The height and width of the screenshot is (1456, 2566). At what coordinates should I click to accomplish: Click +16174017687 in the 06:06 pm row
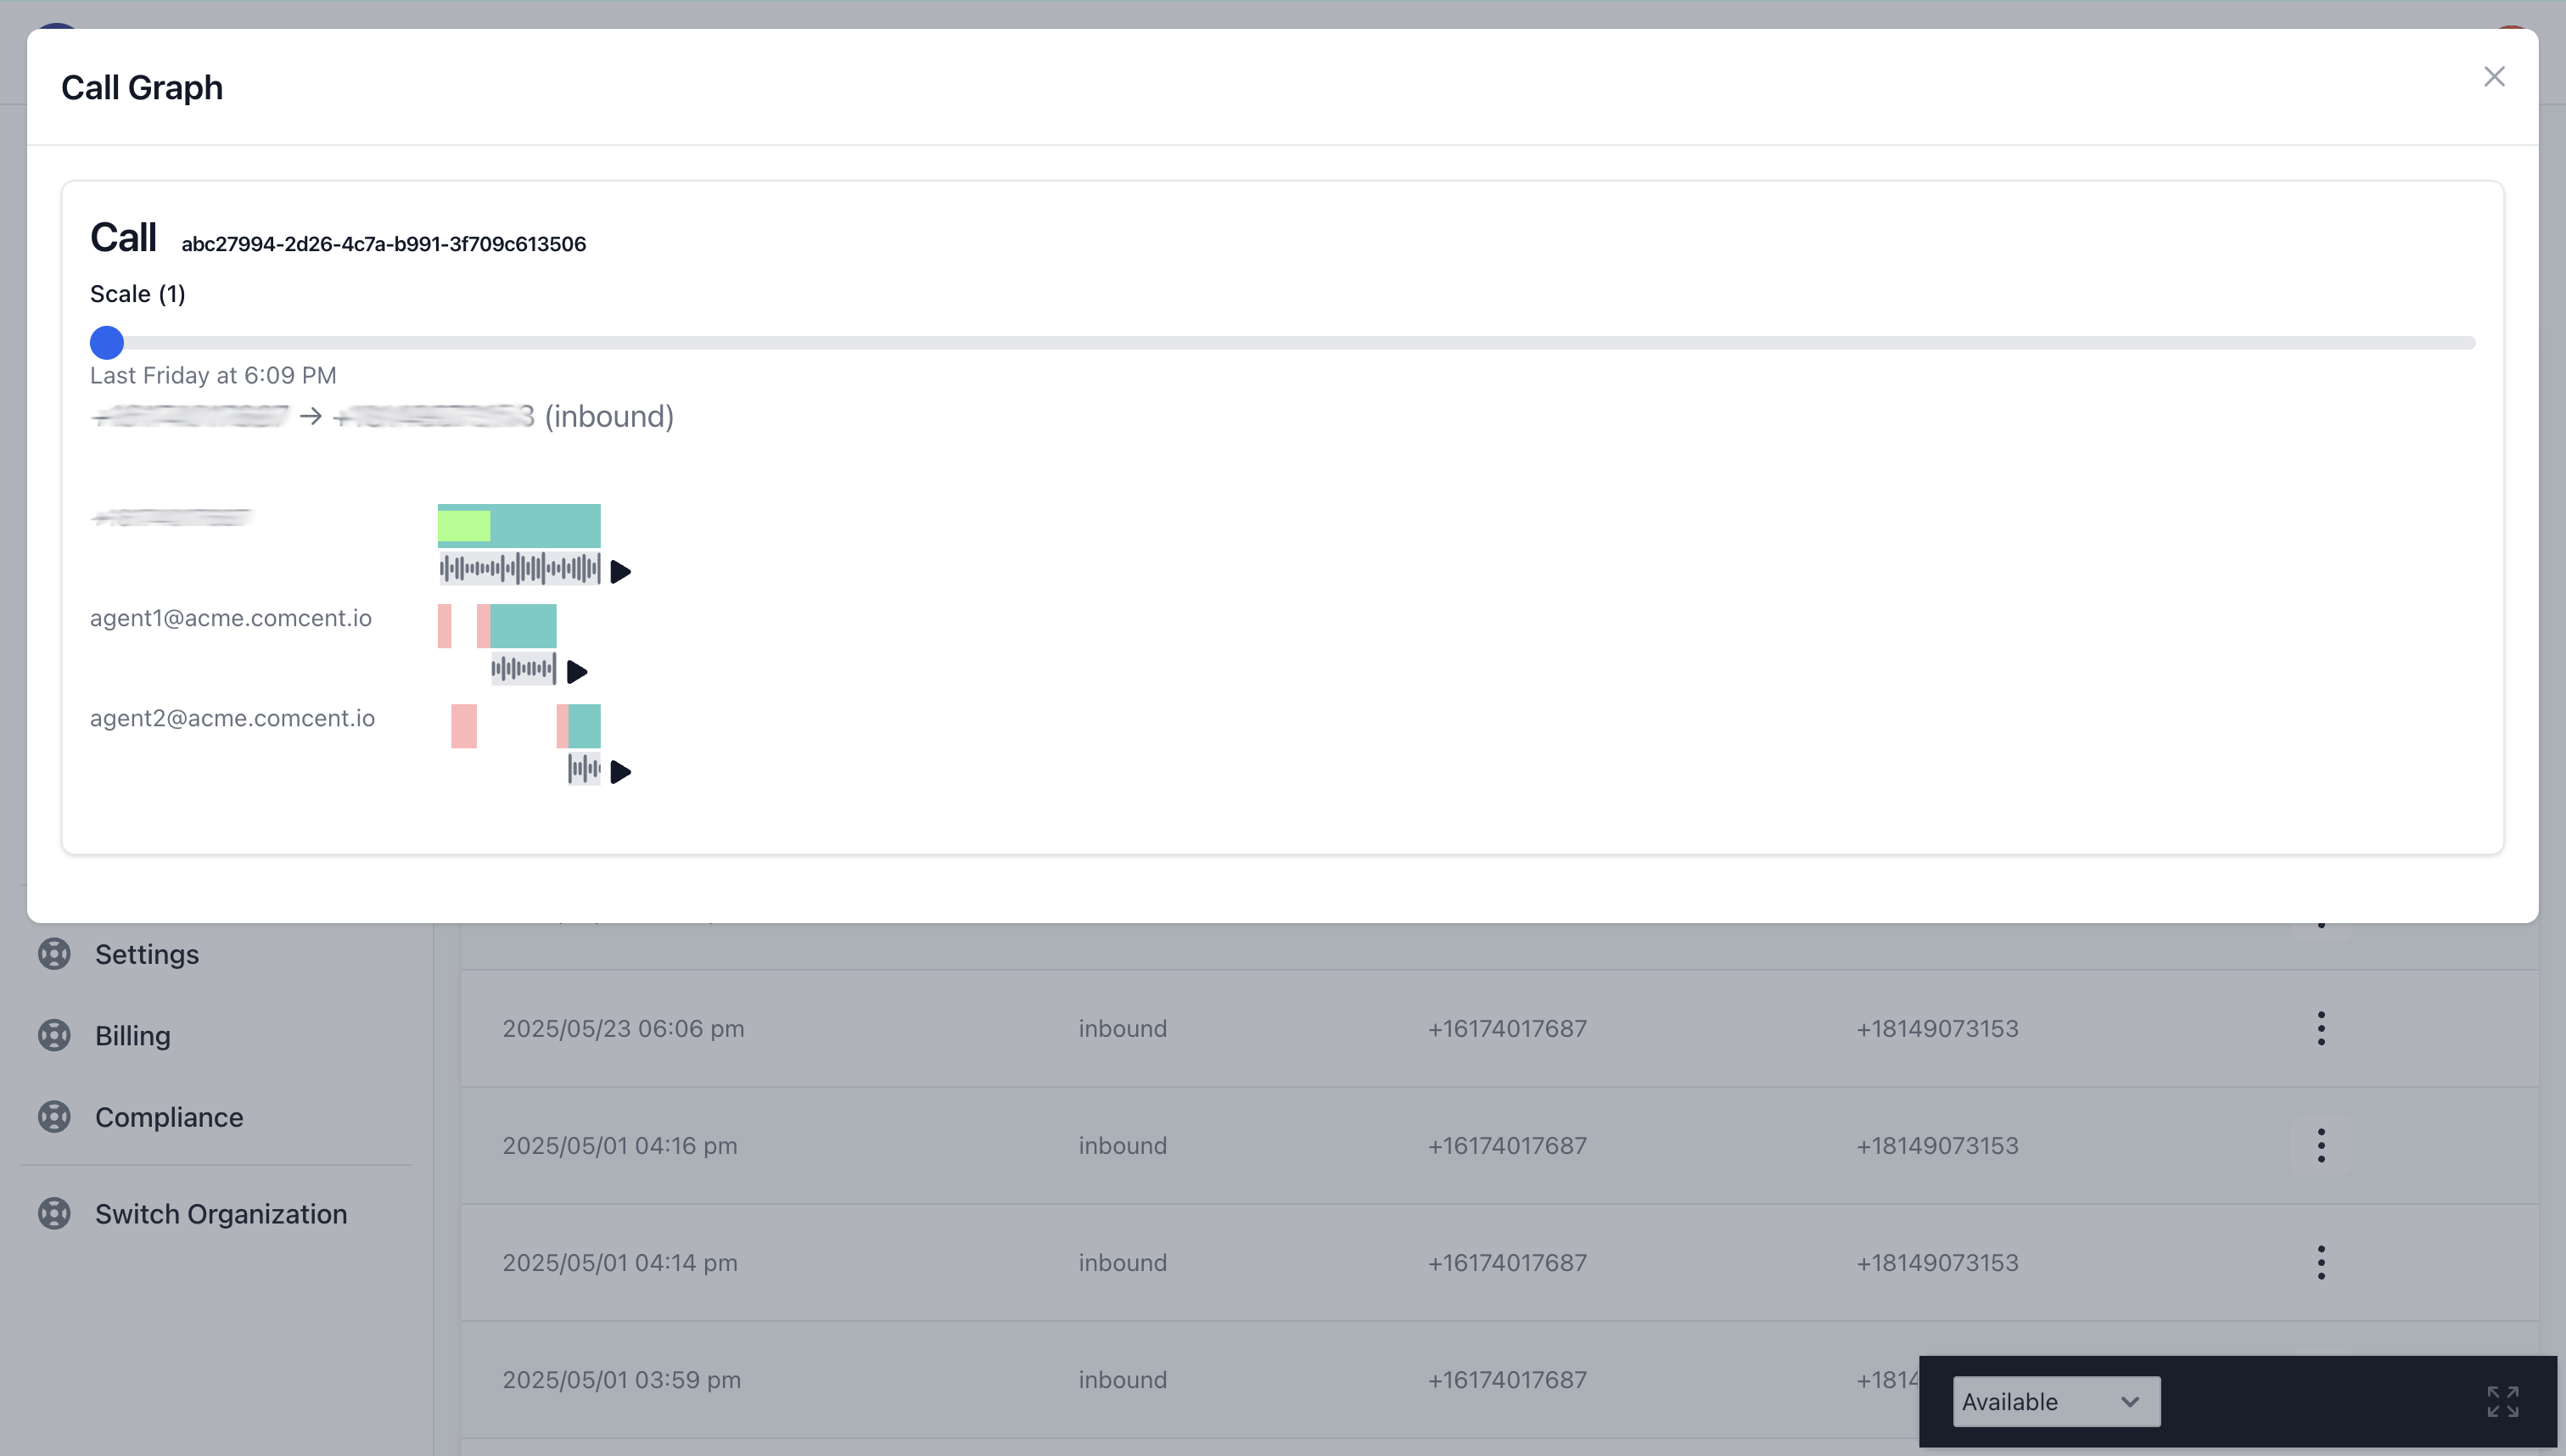point(1507,1029)
